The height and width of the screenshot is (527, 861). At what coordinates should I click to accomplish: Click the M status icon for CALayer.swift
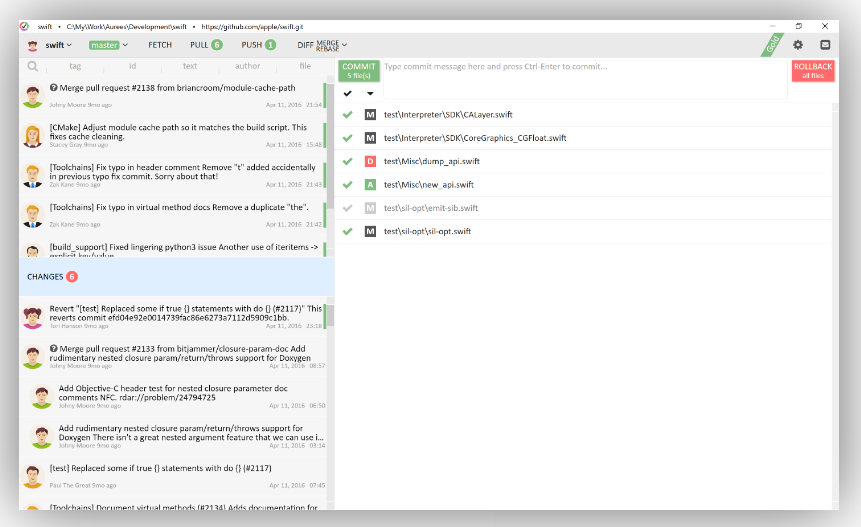click(370, 115)
